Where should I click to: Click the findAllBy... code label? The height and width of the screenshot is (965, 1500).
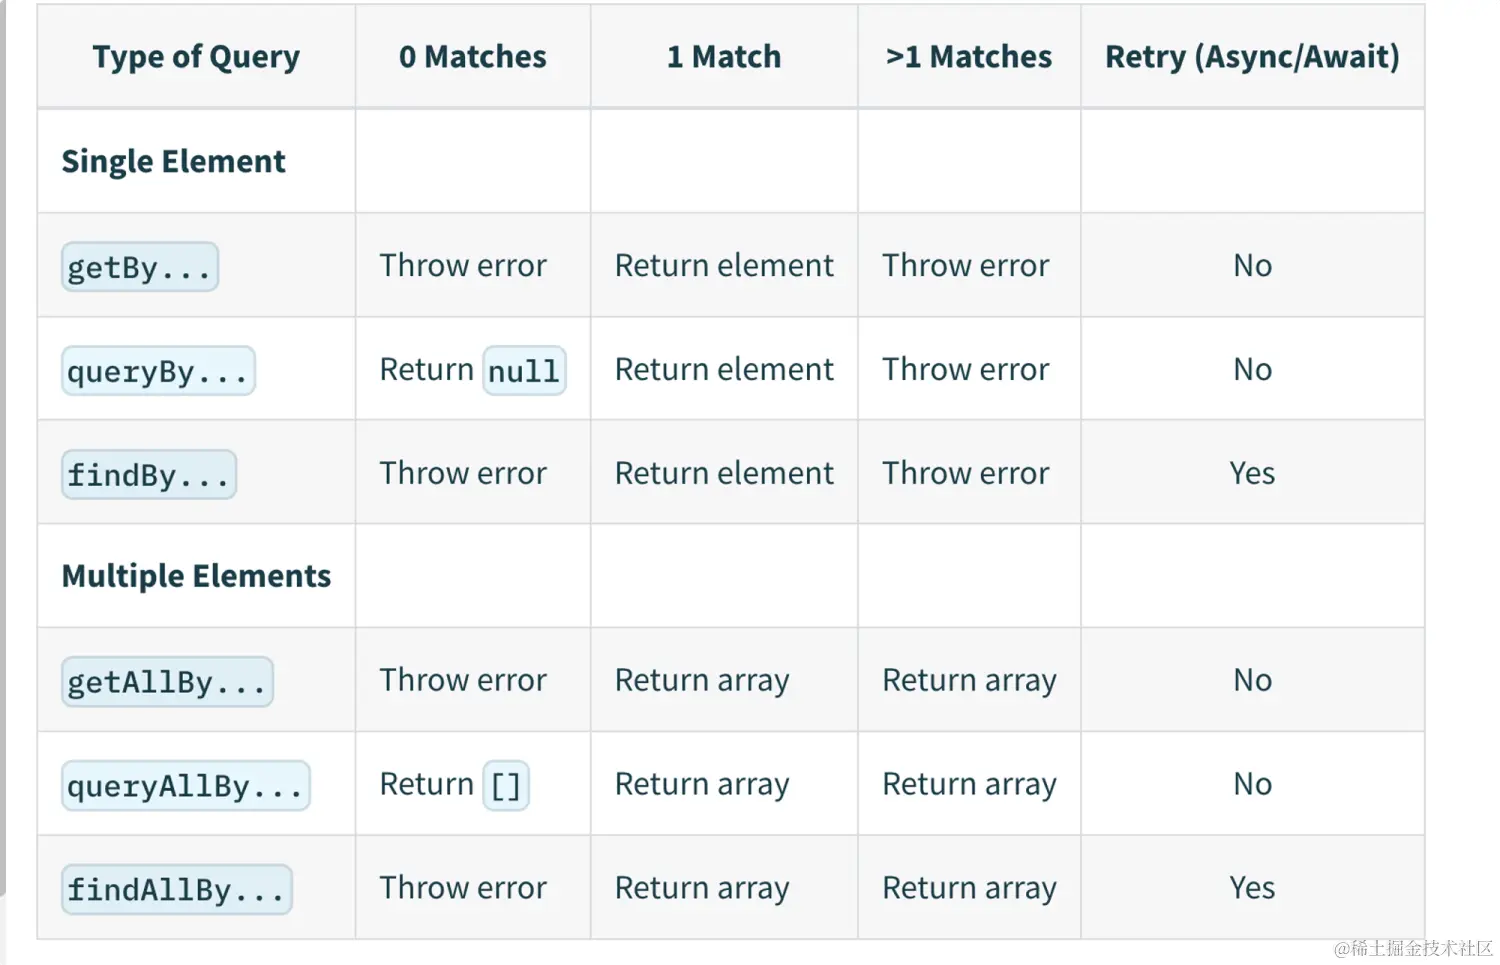pos(177,890)
